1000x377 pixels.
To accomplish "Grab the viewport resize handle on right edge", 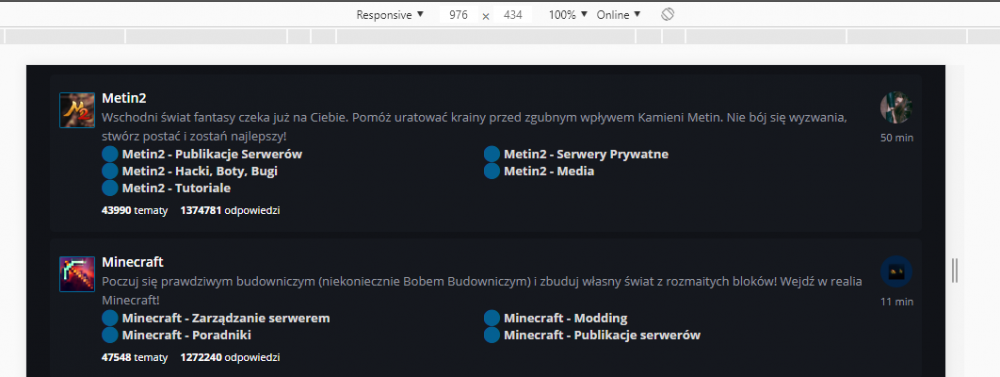I will [x=954, y=270].
